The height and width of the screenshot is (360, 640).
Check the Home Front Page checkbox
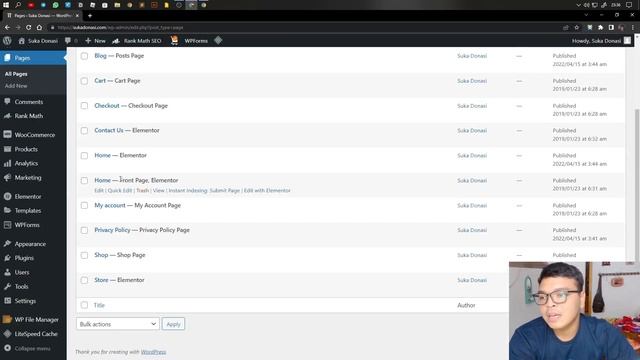tap(84, 180)
